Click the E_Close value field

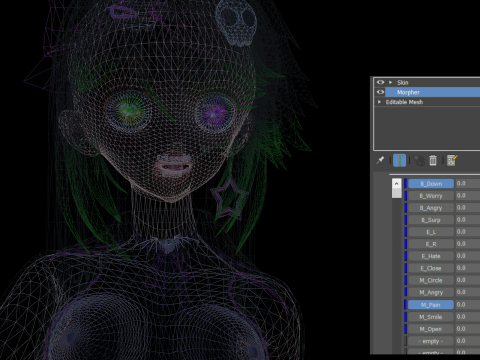tap(468, 268)
